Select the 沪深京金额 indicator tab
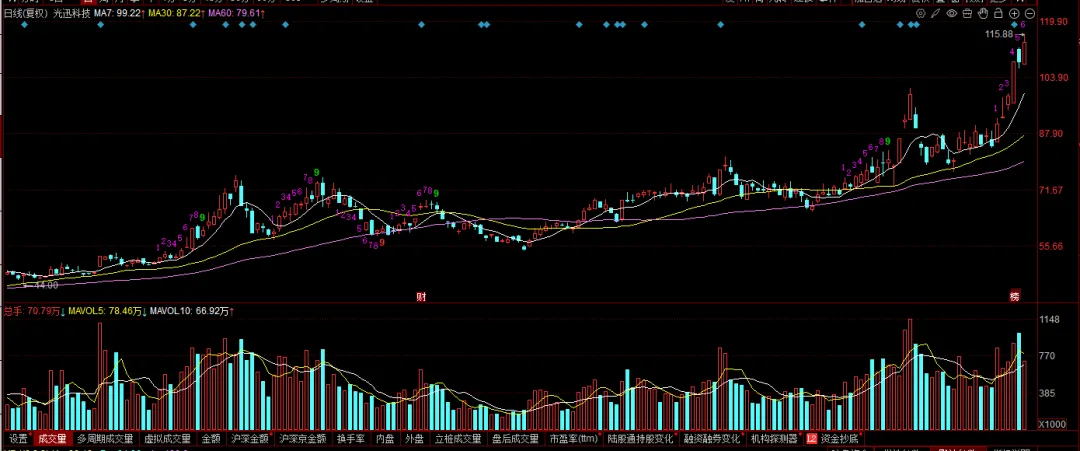Image resolution: width=1080 pixels, height=451 pixels. [x=301, y=439]
